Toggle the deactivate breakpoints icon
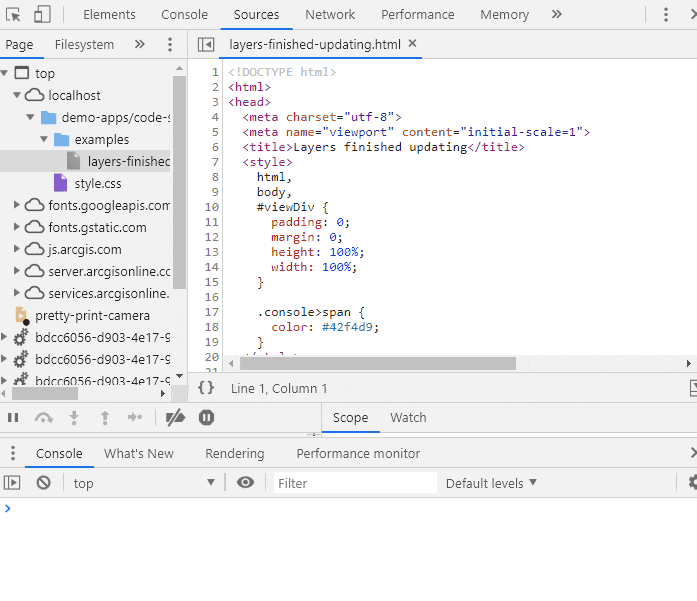Image resolution: width=697 pixels, height=601 pixels. 175,417
